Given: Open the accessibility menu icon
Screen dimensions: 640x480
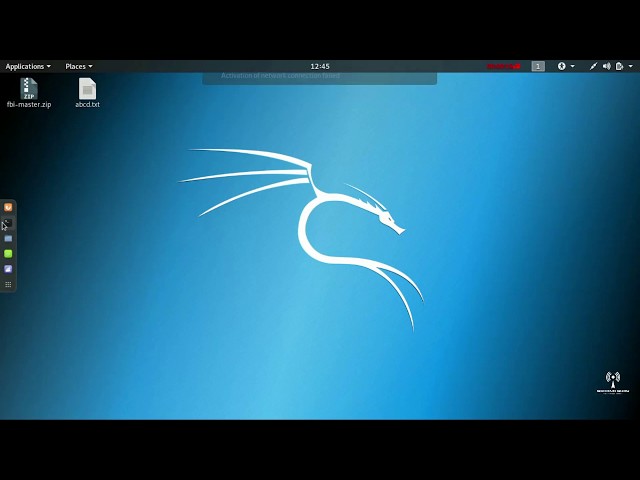Looking at the screenshot, I should click(562, 66).
